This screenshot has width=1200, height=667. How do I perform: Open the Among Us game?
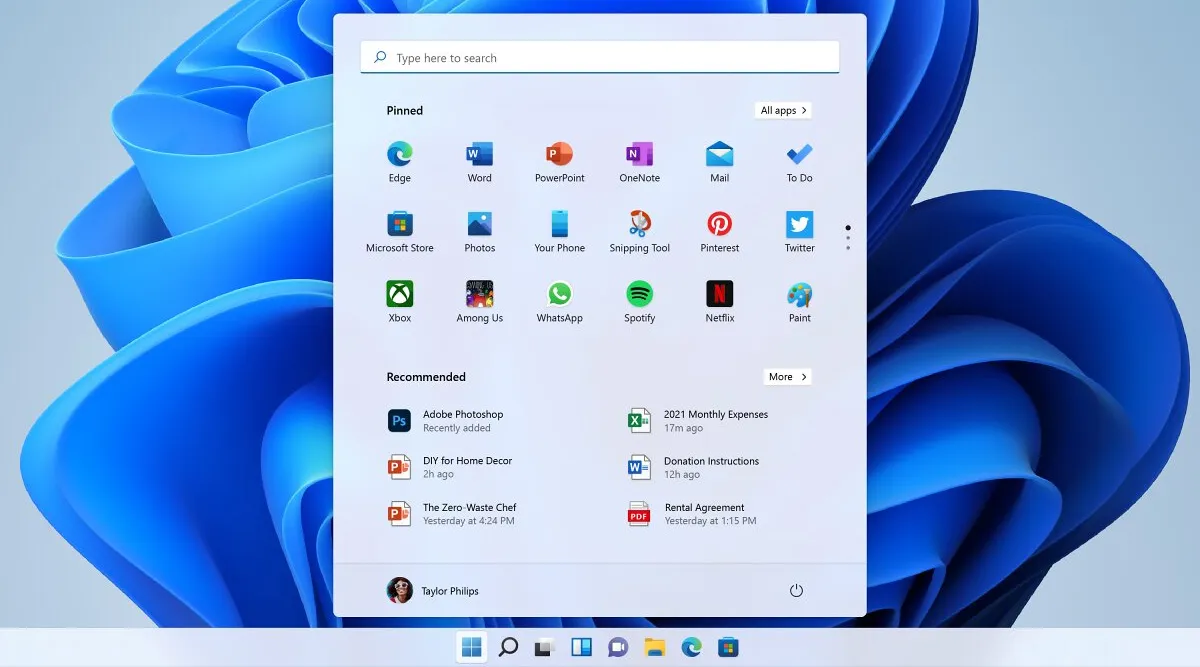coord(480,302)
